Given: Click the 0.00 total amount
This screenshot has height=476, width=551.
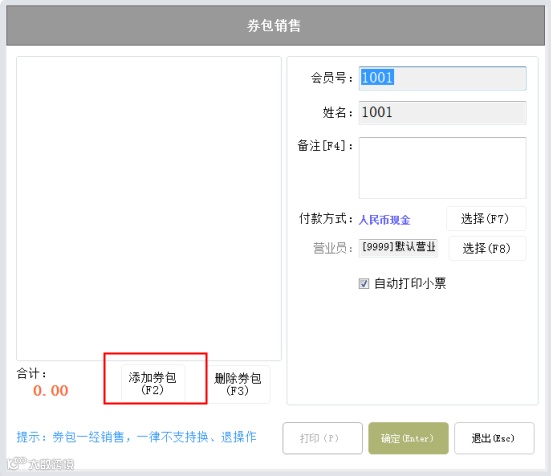Looking at the screenshot, I should (51, 391).
